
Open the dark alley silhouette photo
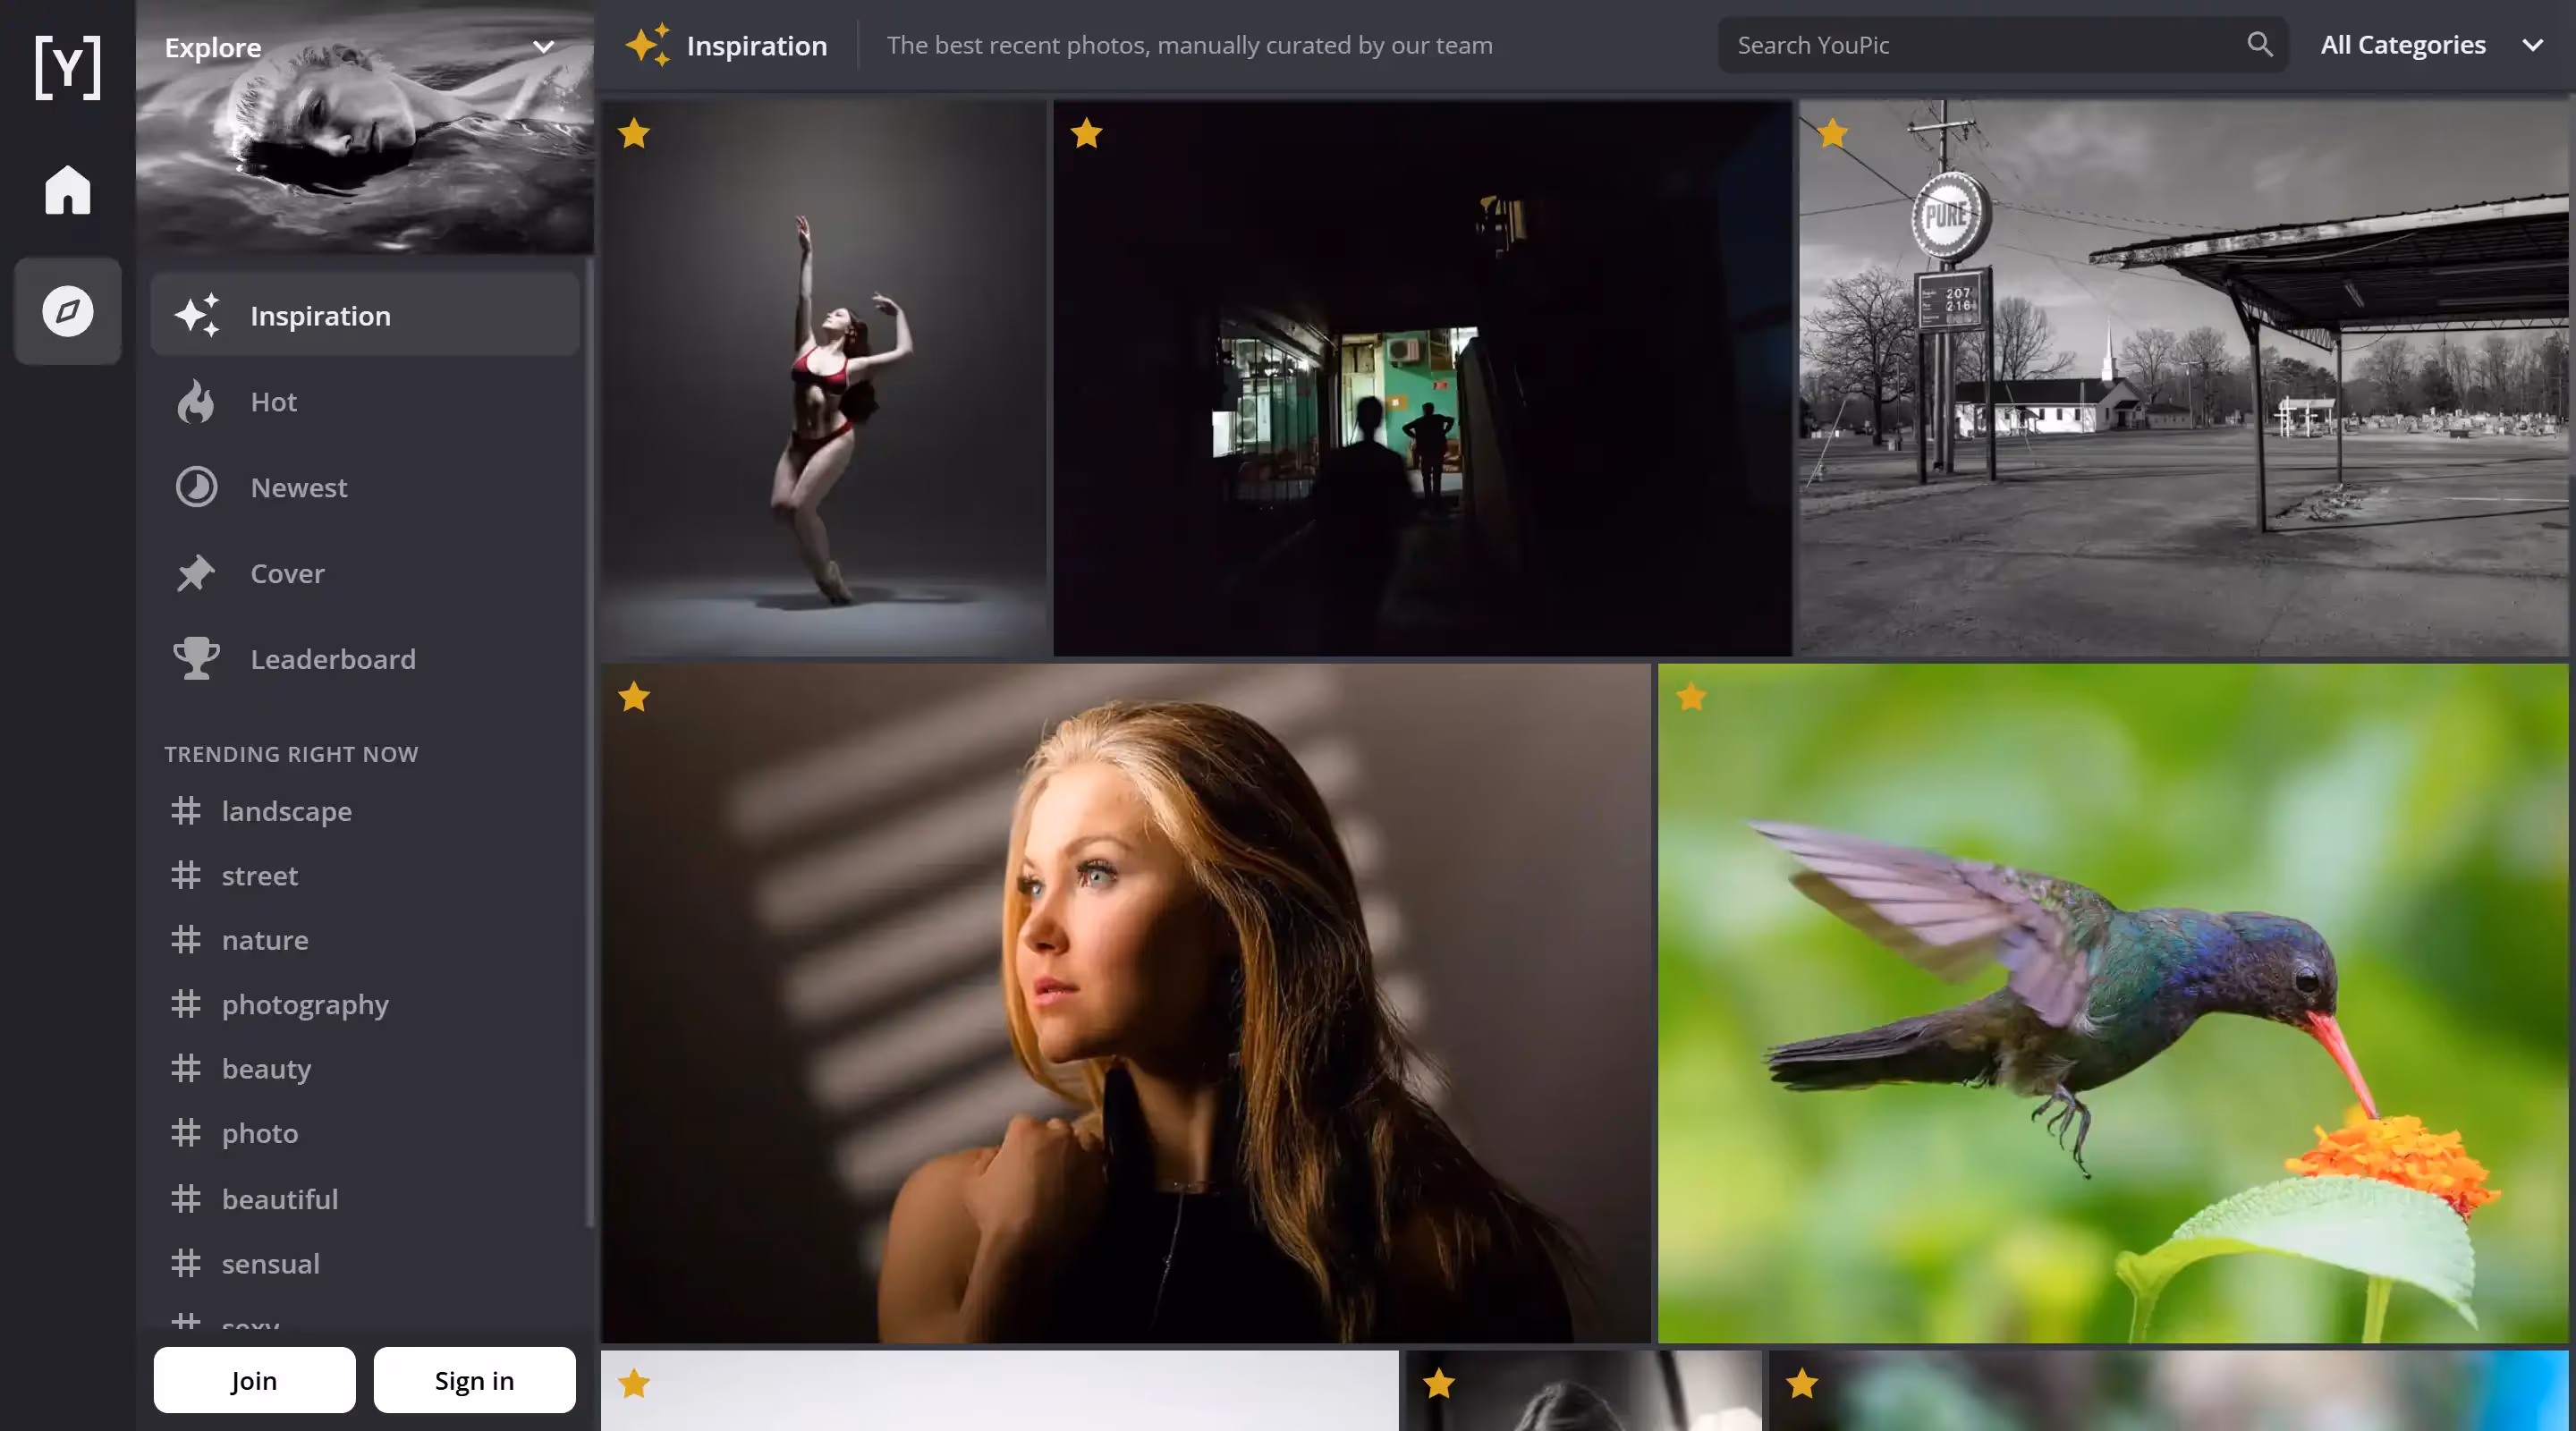point(1422,378)
